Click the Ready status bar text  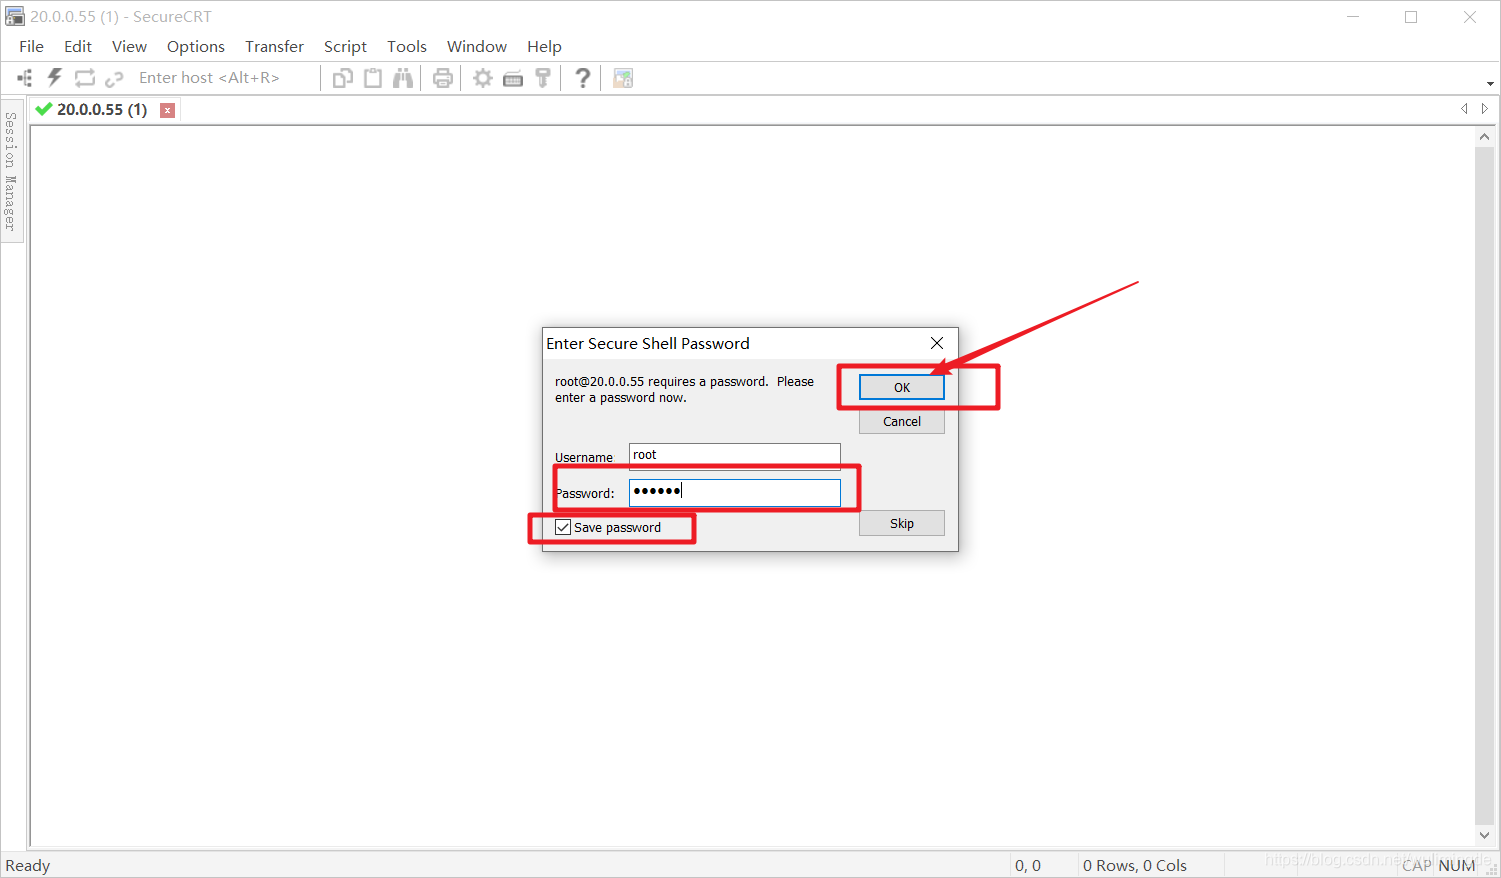pos(28,865)
